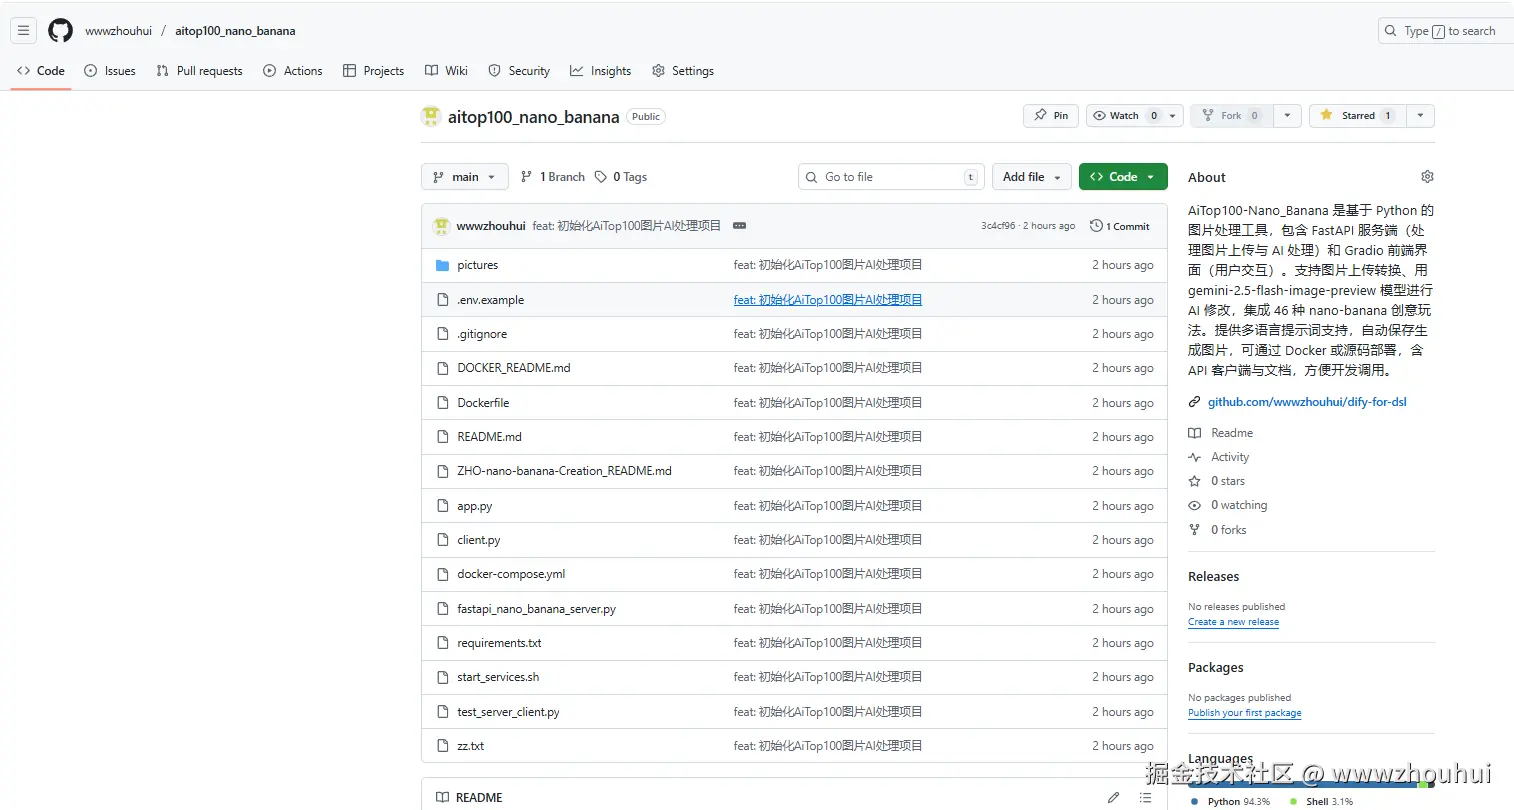Click the Type / to search box
1514x810 pixels.
click(1446, 31)
